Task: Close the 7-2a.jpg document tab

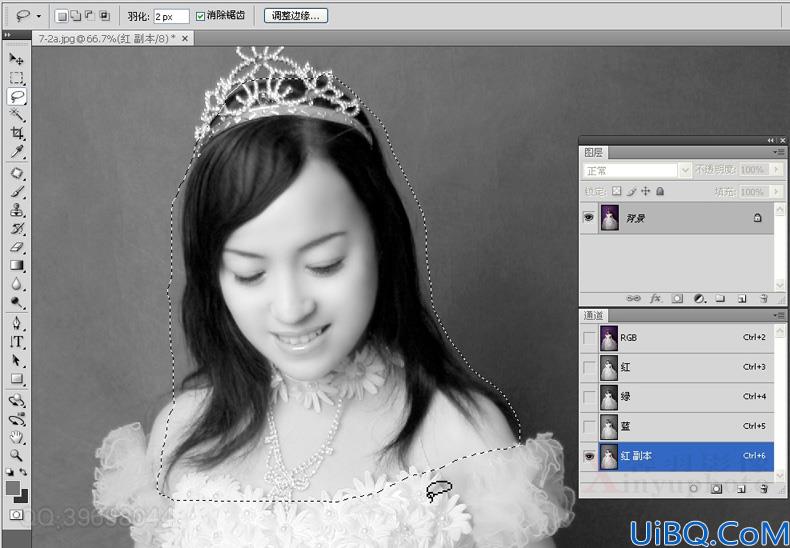Action: pos(185,38)
